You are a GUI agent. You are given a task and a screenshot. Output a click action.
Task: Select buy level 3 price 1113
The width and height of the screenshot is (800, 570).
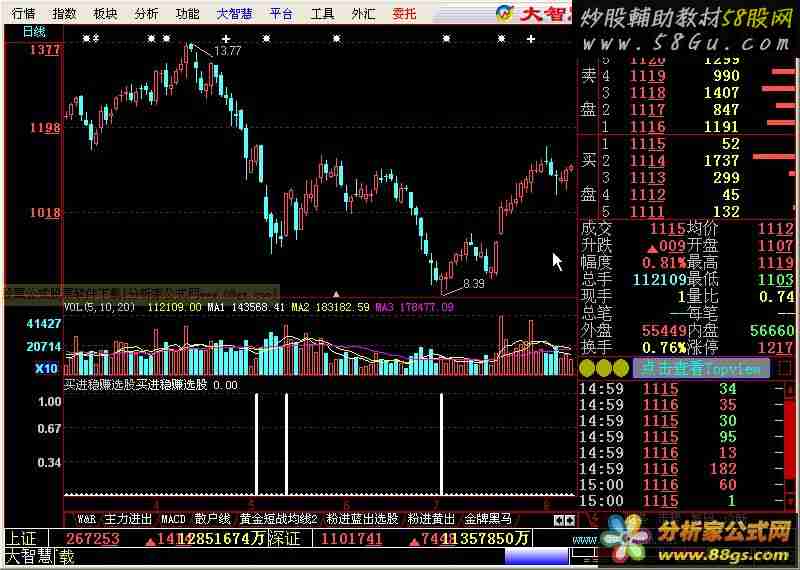point(647,178)
